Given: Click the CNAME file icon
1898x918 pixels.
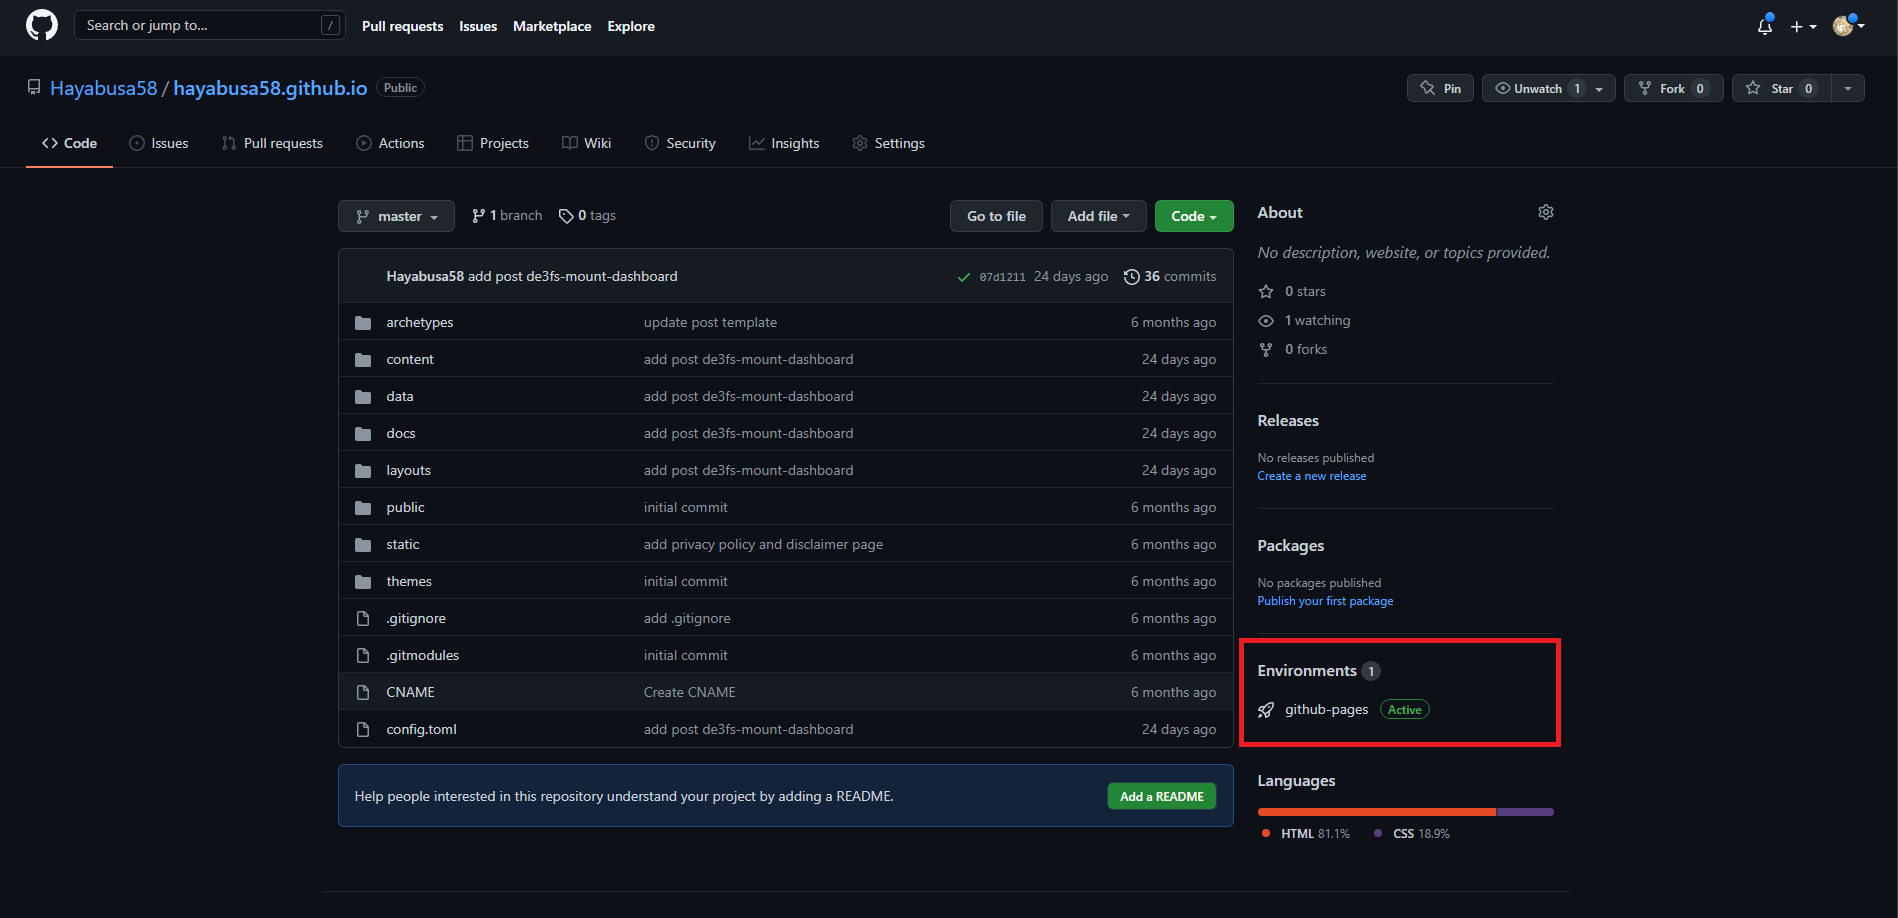Looking at the screenshot, I should [363, 693].
